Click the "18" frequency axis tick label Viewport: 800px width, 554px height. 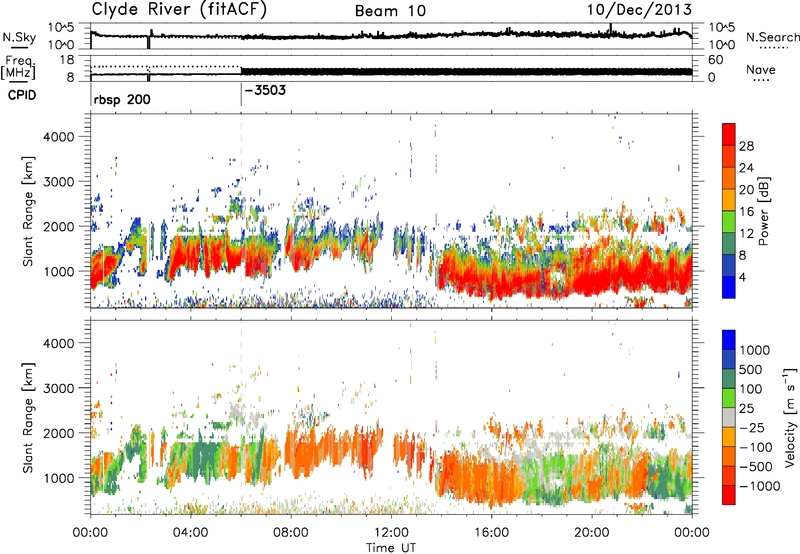pyautogui.click(x=66, y=60)
